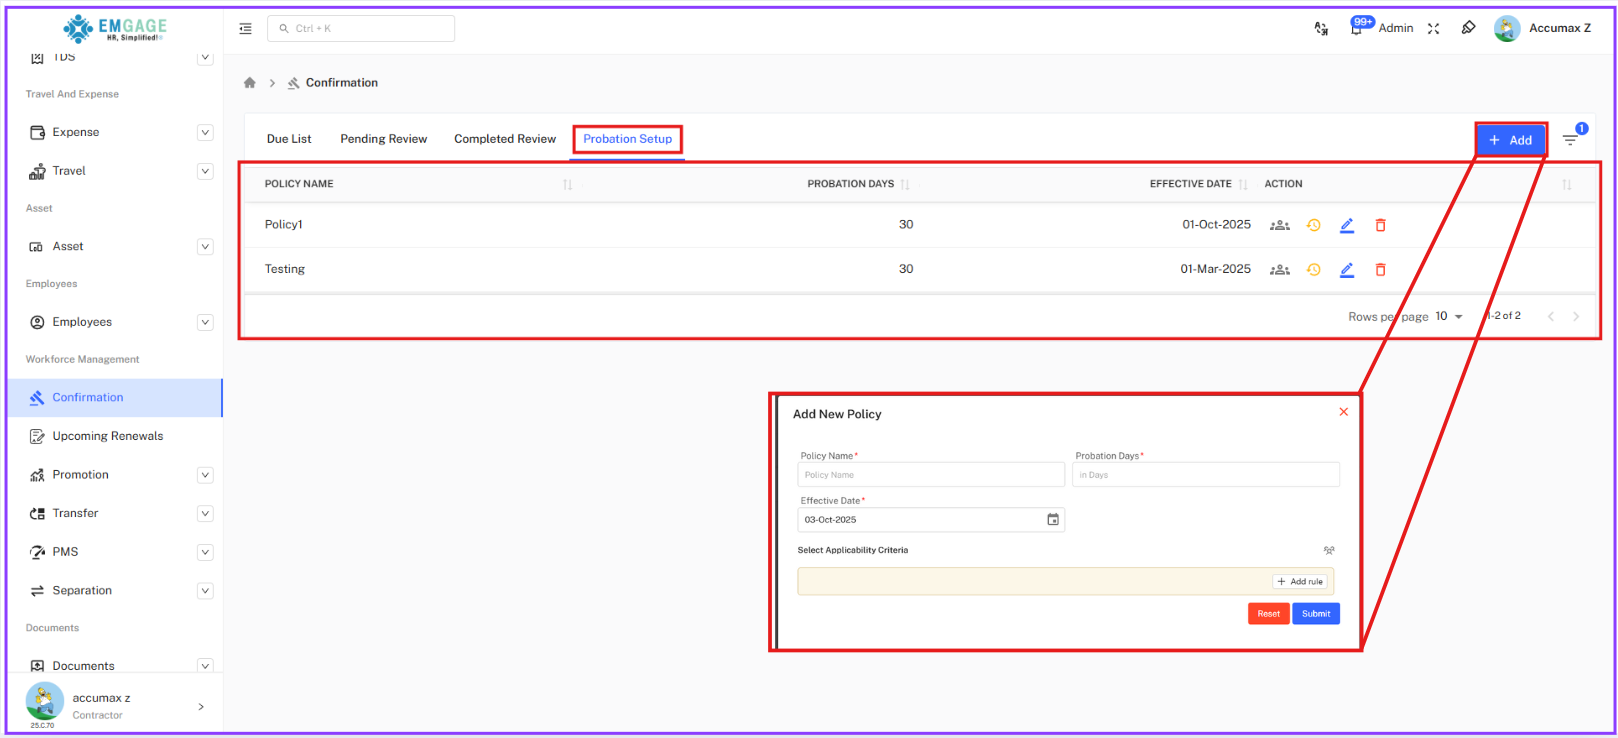Click the notifications bell icon

[1356, 29]
